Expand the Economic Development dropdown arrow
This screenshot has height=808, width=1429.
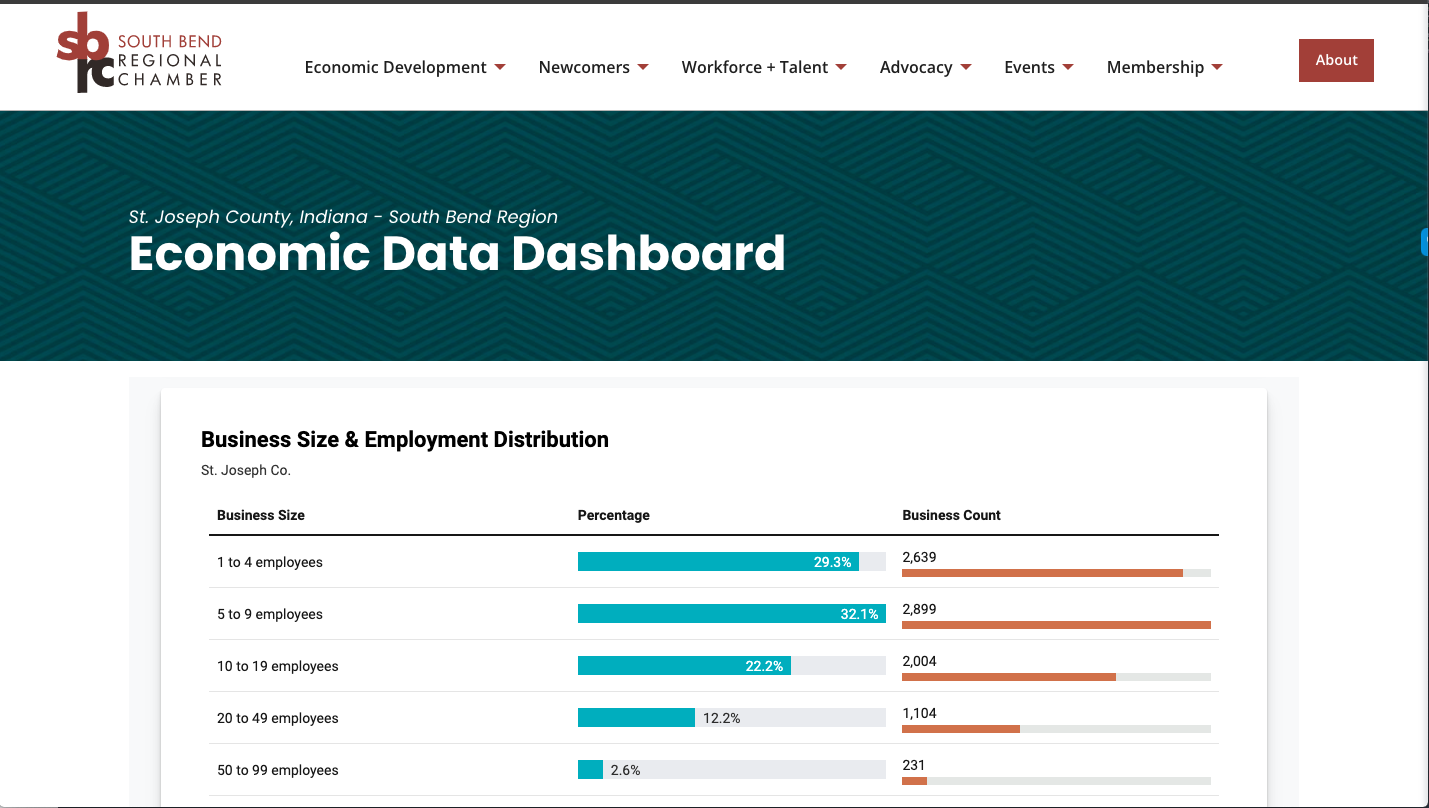[500, 67]
